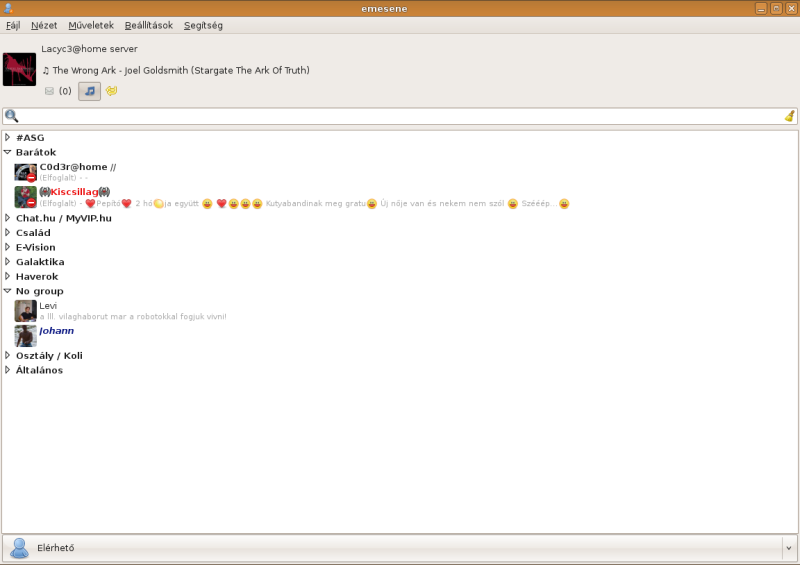
Task: Click the Általános group label
Action: (39, 370)
